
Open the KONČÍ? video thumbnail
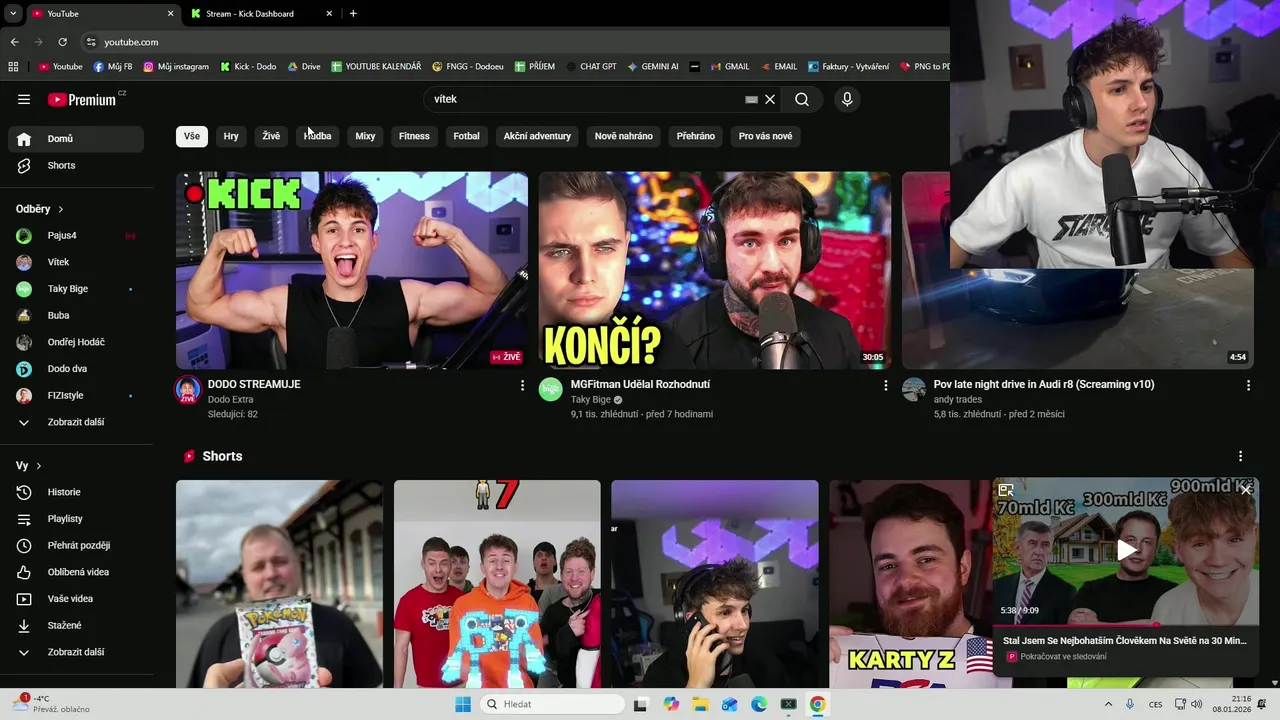click(714, 270)
